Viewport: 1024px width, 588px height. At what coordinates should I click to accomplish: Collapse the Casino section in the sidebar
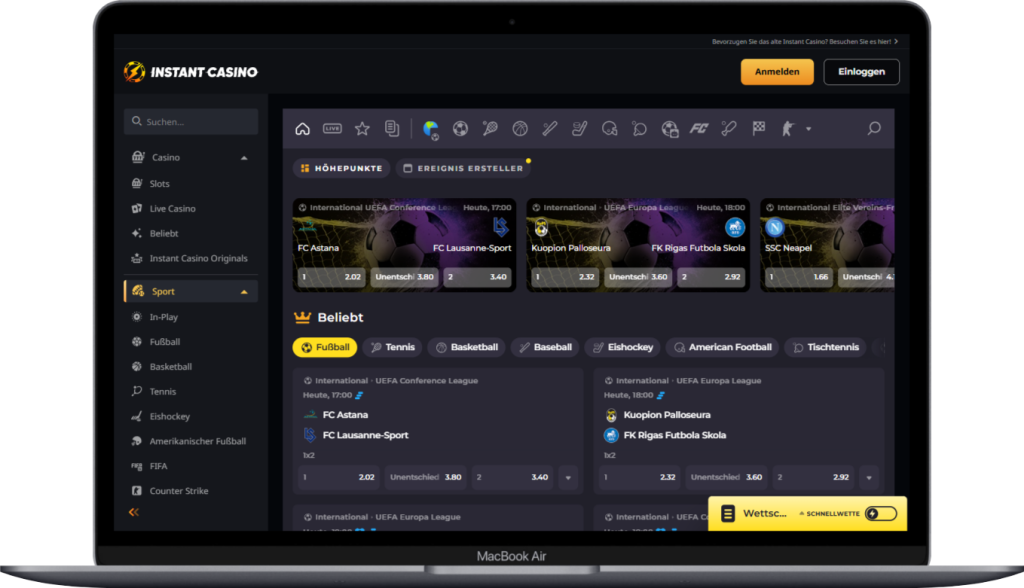pos(244,158)
